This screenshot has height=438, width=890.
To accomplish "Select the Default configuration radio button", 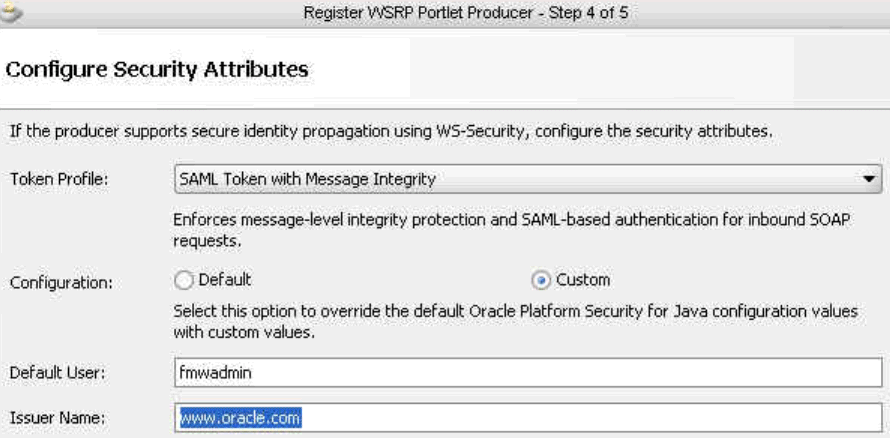I will click(x=183, y=281).
